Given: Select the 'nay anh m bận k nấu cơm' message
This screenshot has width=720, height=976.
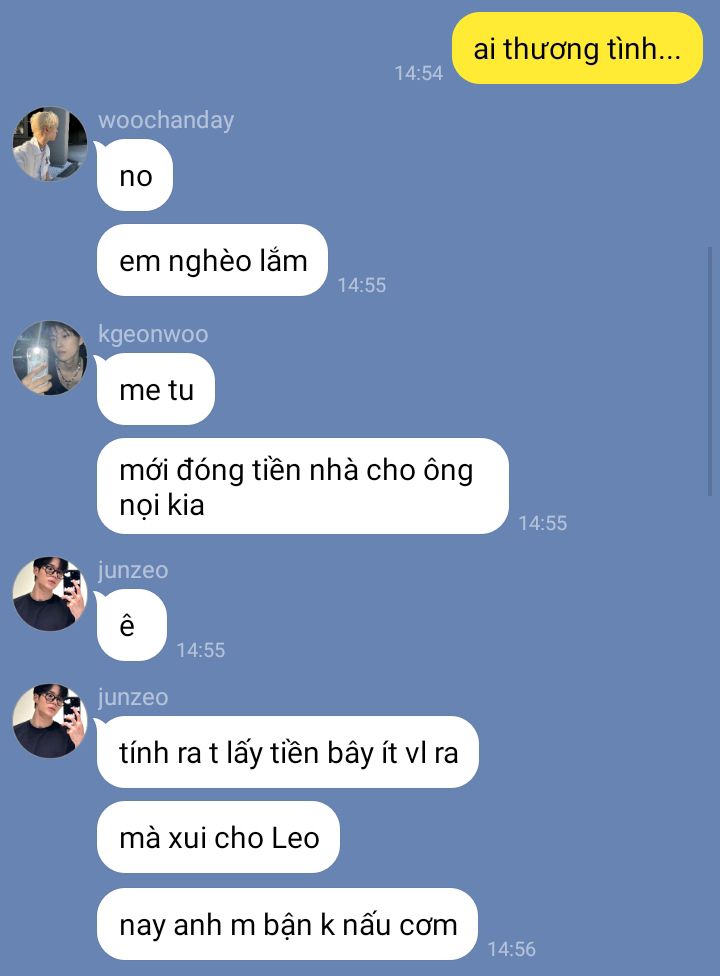Looking at the screenshot, I should 288,924.
